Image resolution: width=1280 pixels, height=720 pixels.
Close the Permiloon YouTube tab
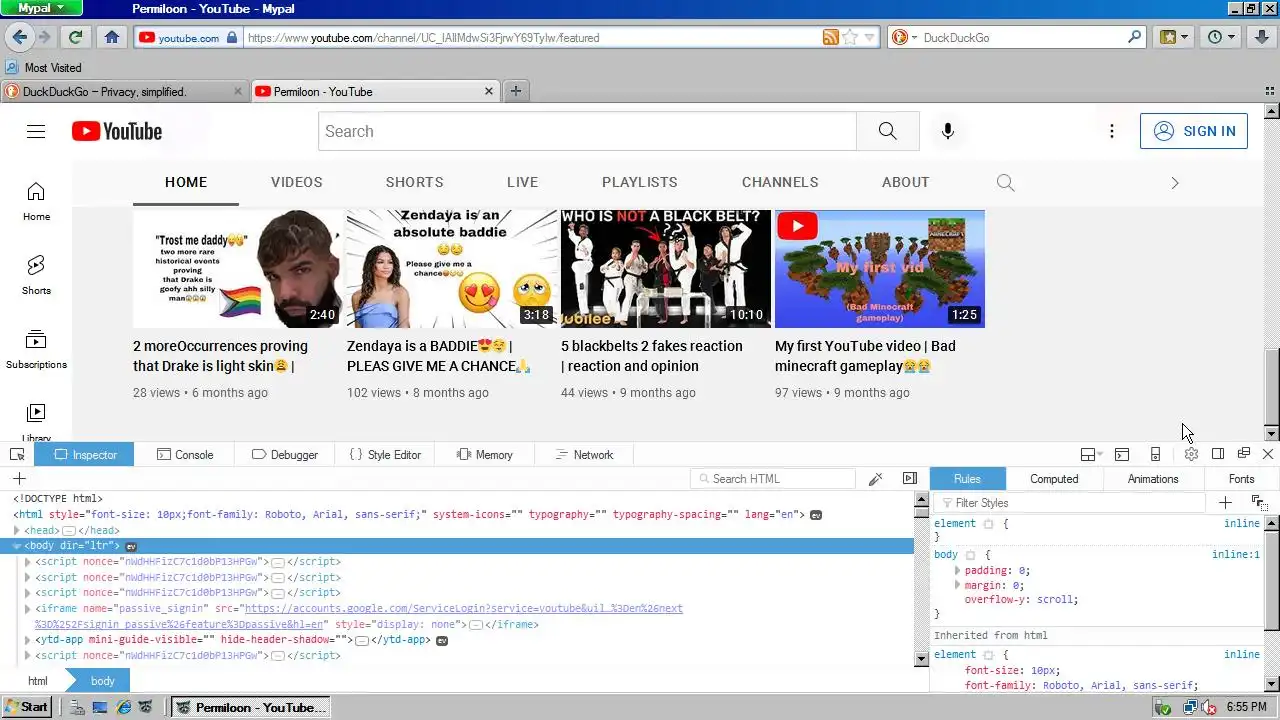click(489, 91)
